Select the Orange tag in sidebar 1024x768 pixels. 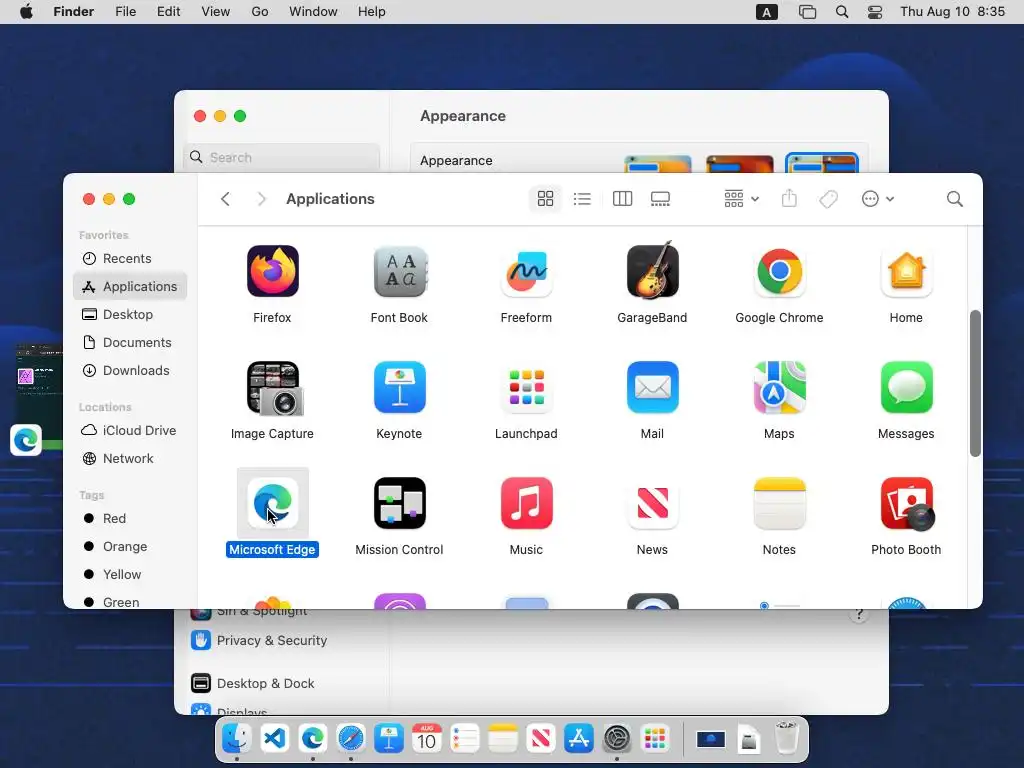(x=130, y=547)
